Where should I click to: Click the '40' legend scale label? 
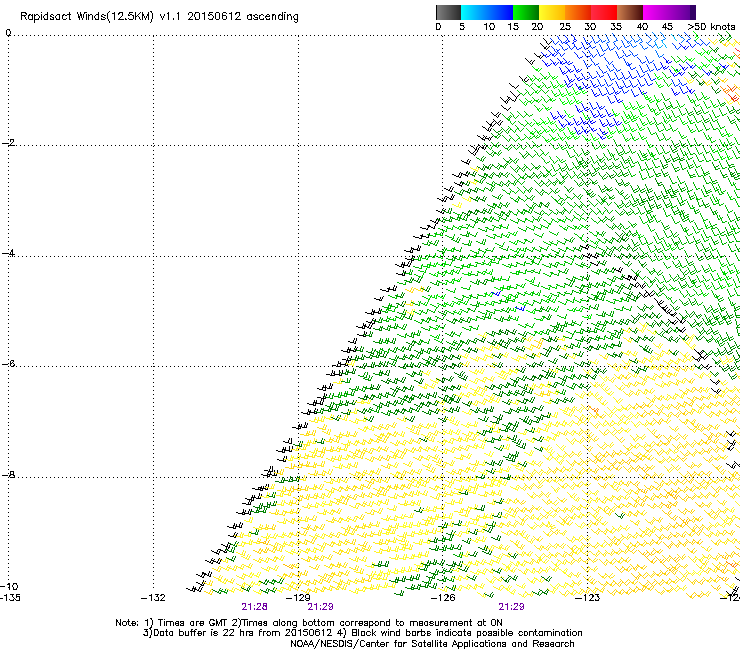(642, 27)
